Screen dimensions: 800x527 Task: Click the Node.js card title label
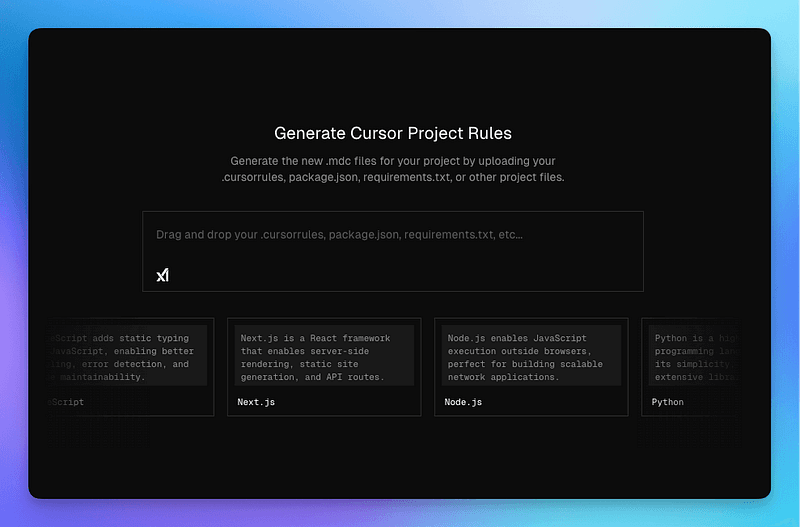tap(463, 402)
